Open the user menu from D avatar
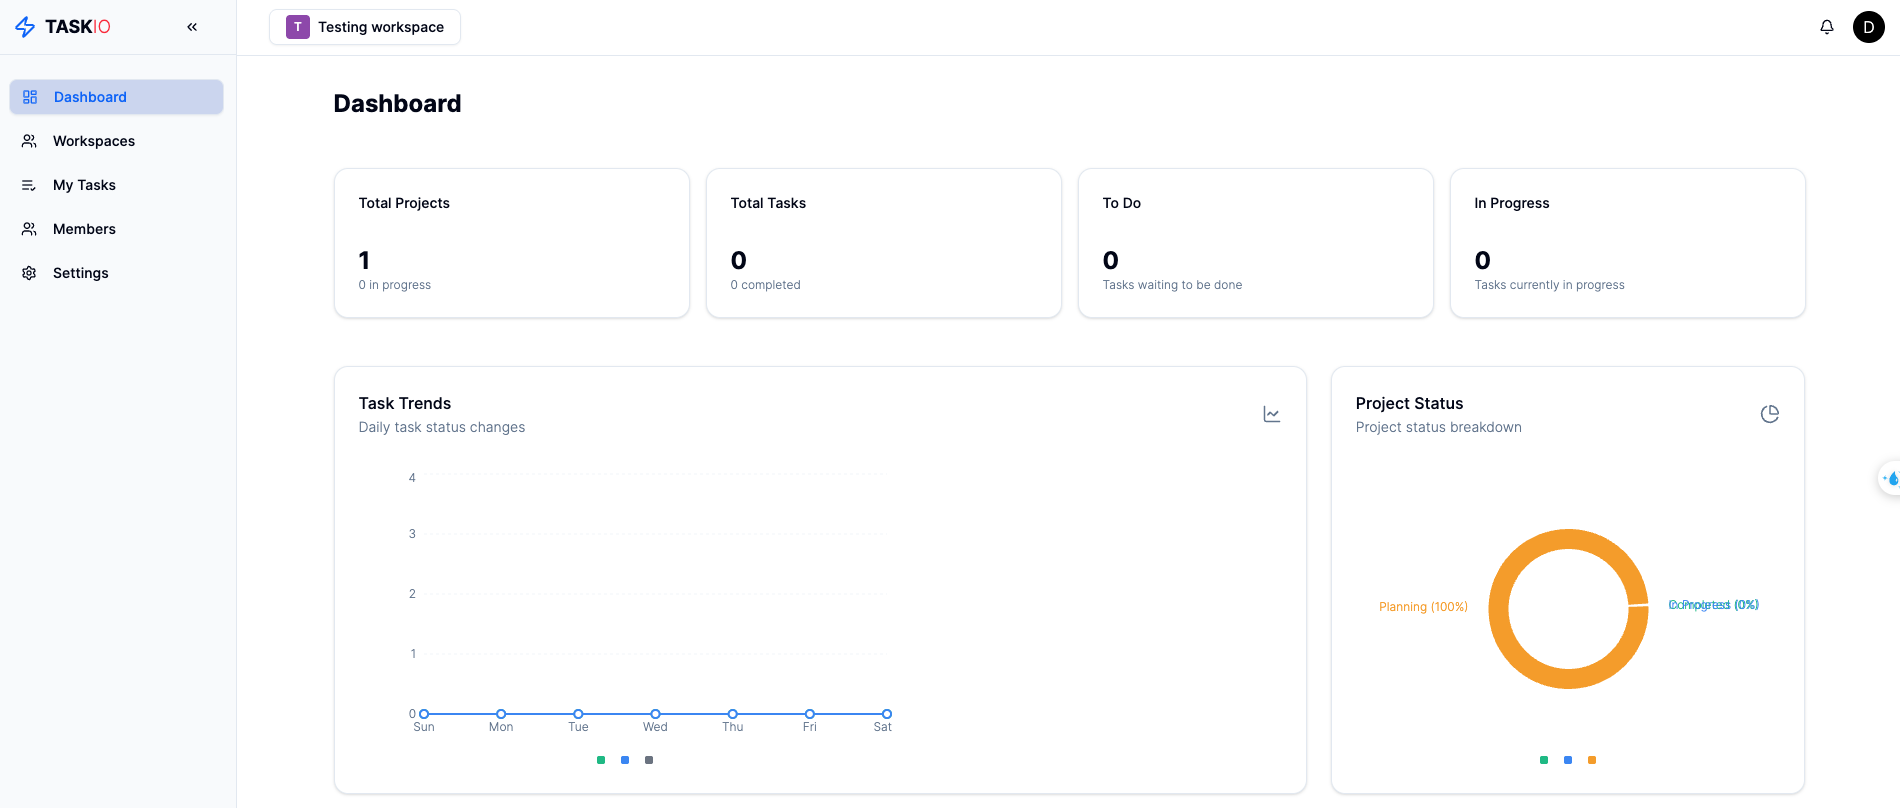The height and width of the screenshot is (808, 1900). click(1868, 27)
